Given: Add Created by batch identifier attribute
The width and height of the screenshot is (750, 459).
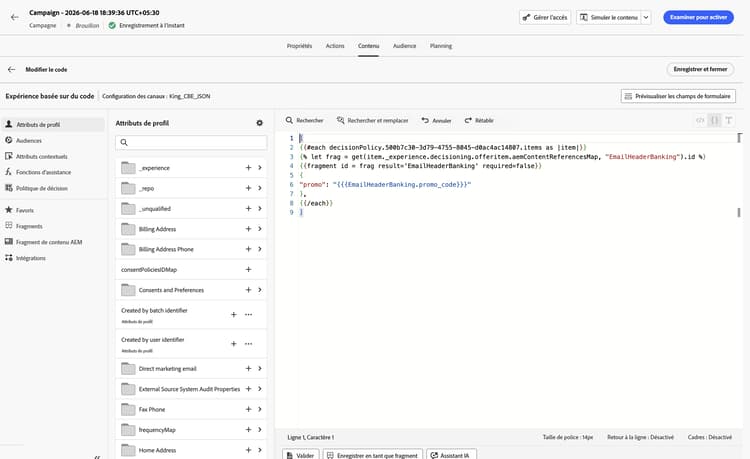Looking at the screenshot, I should coord(233,315).
